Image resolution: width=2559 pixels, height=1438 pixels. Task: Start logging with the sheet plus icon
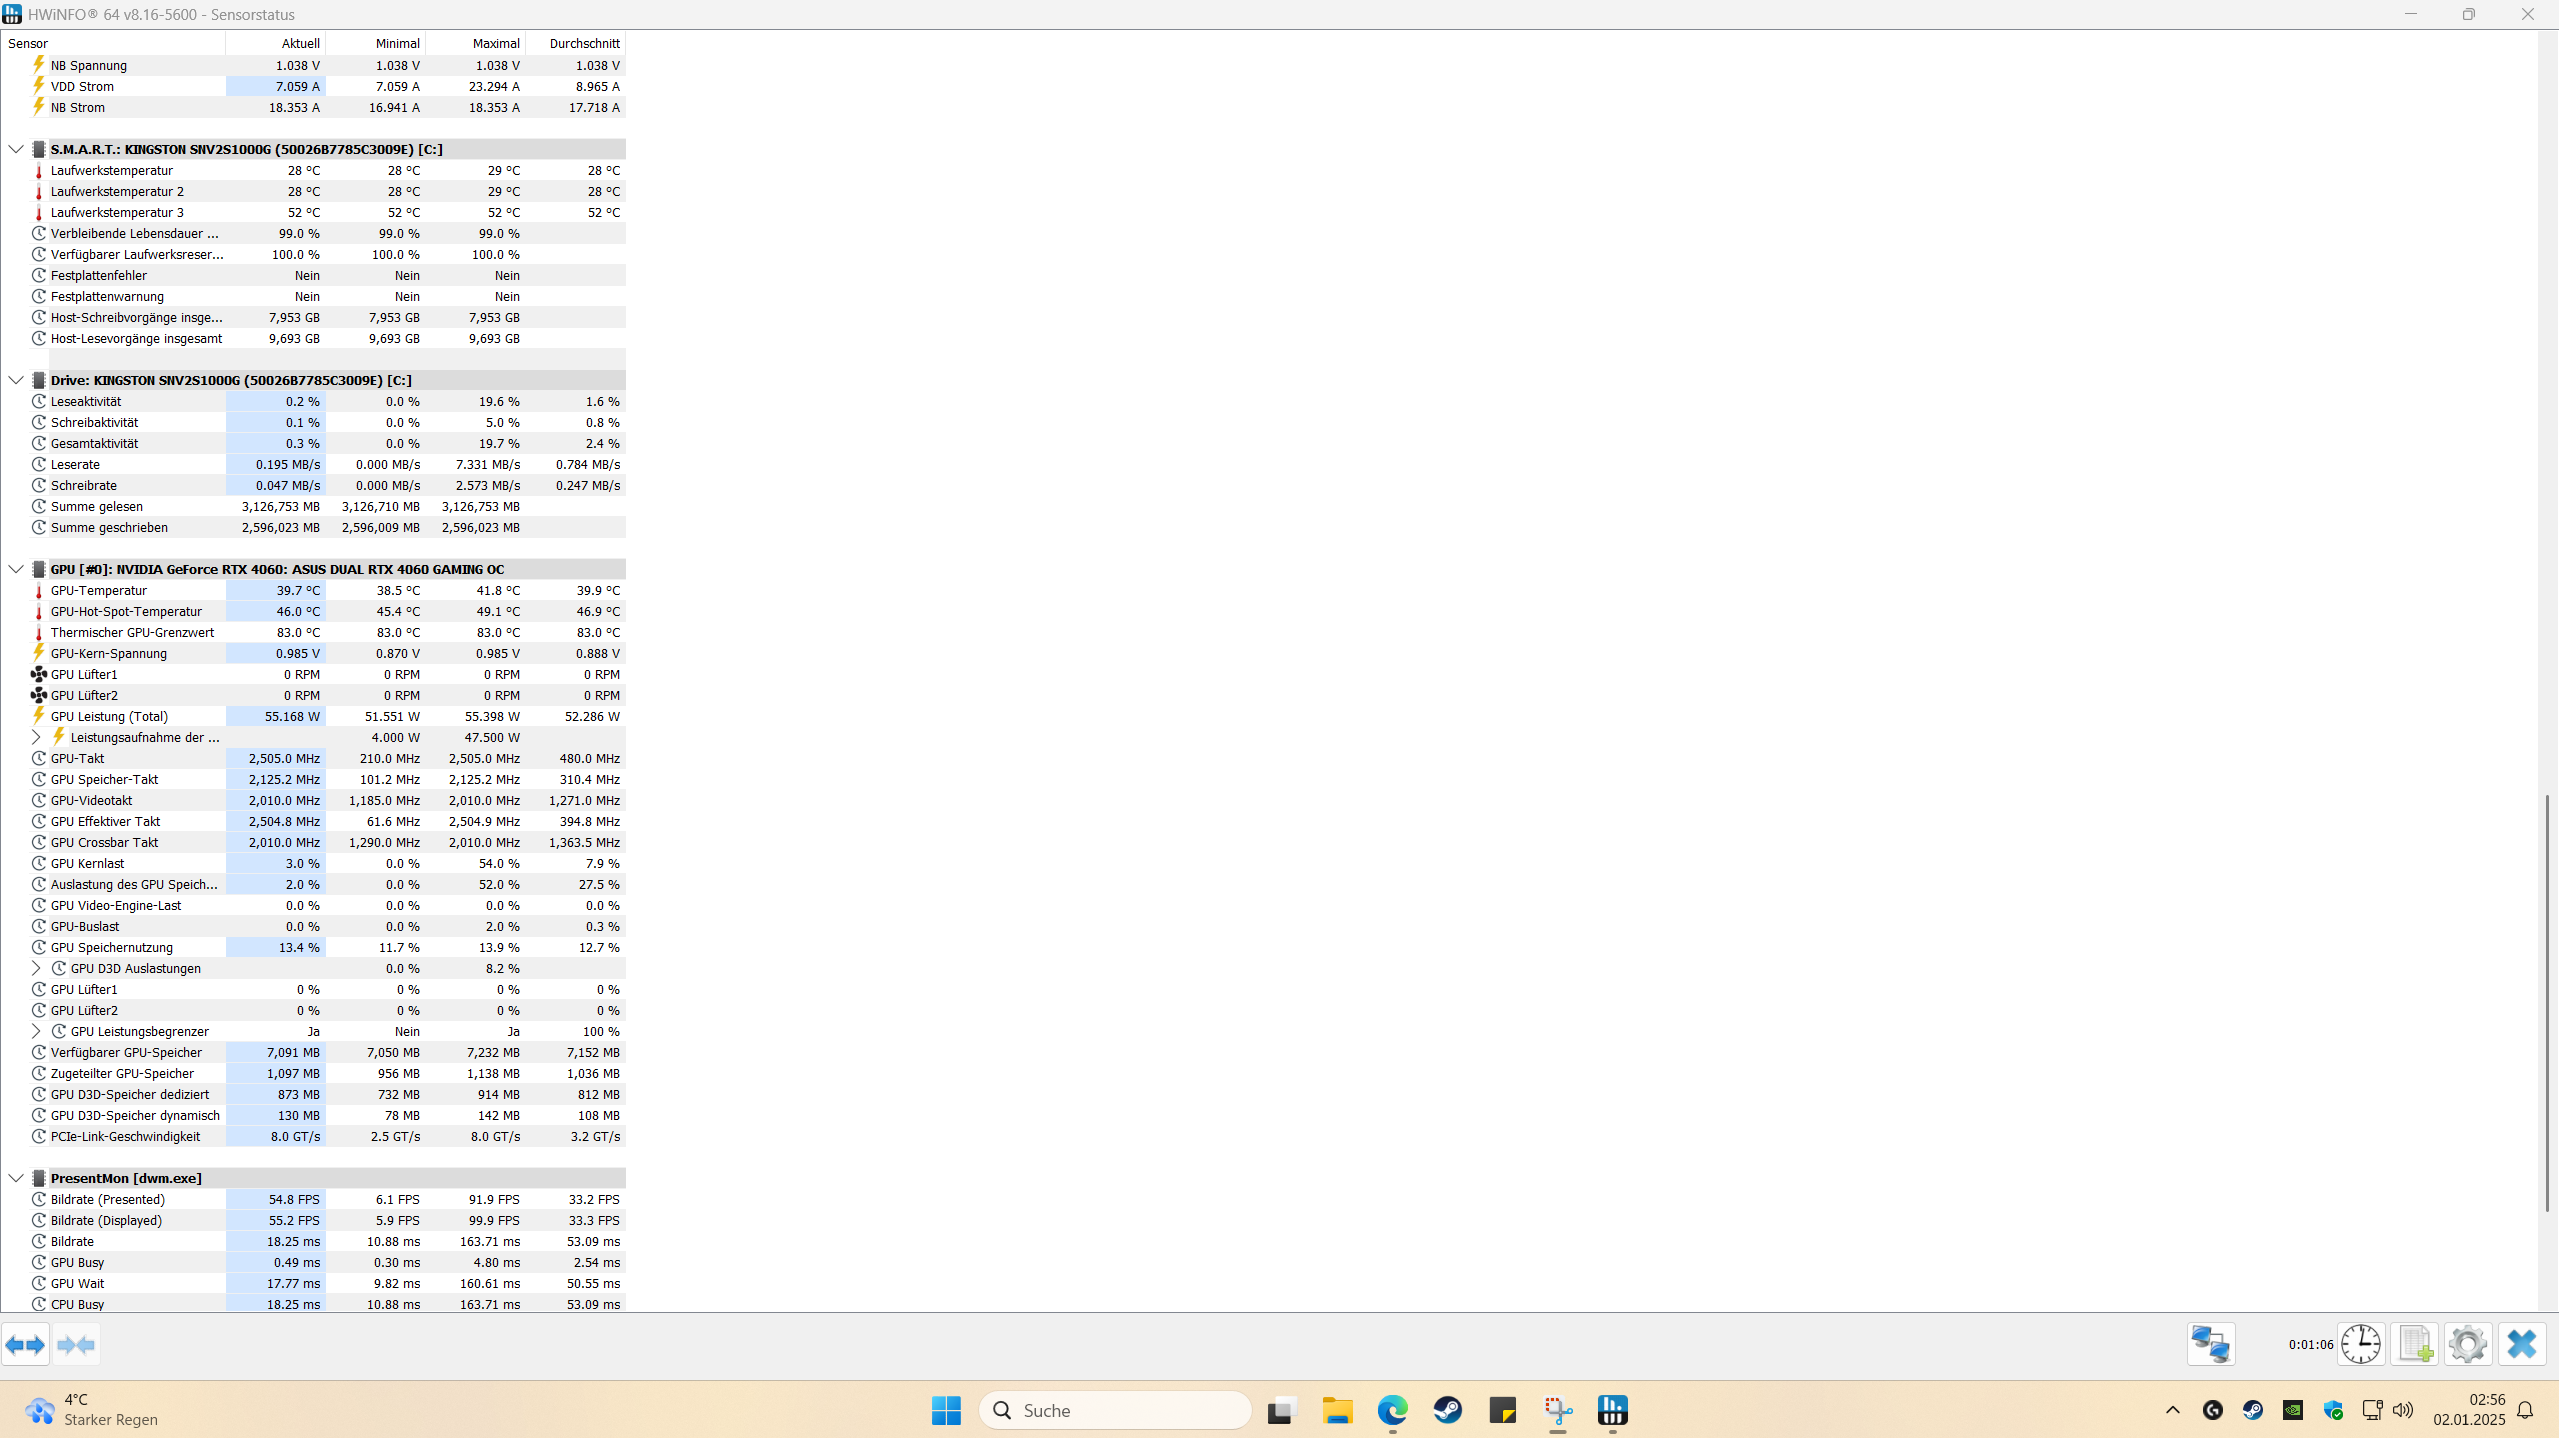click(x=2415, y=1344)
